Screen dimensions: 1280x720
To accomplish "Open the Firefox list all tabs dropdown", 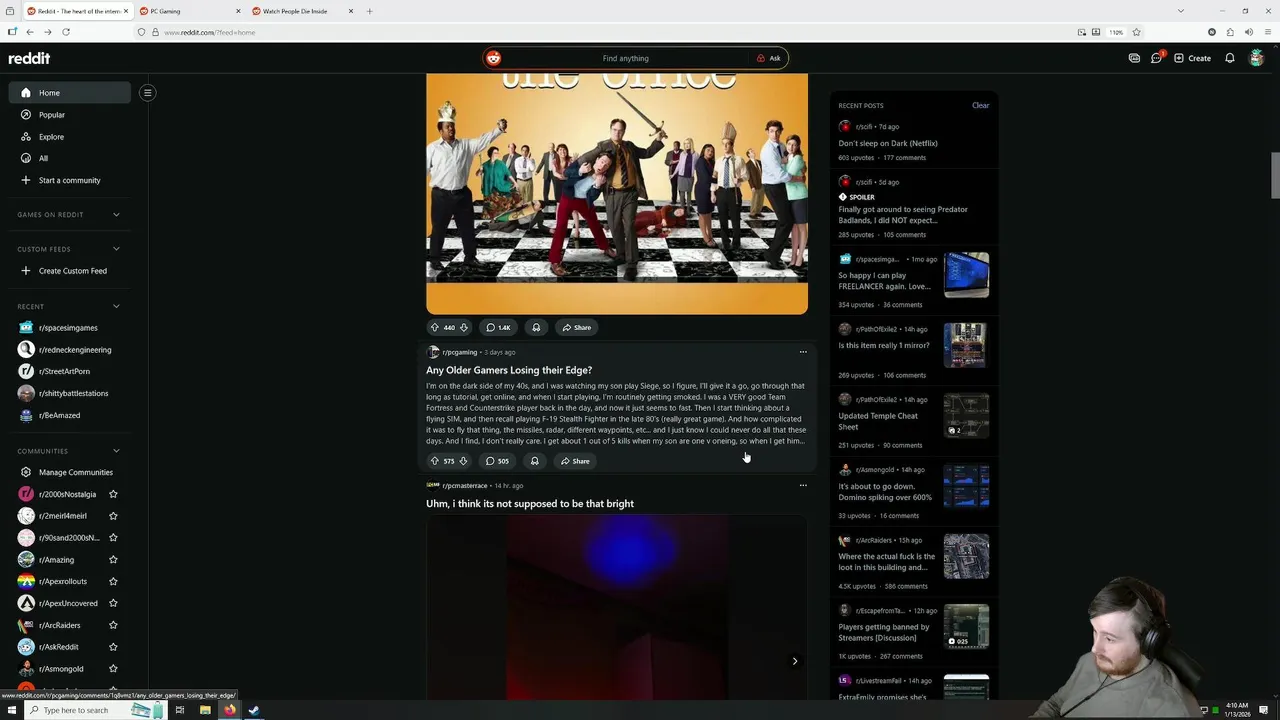I will [x=1180, y=11].
